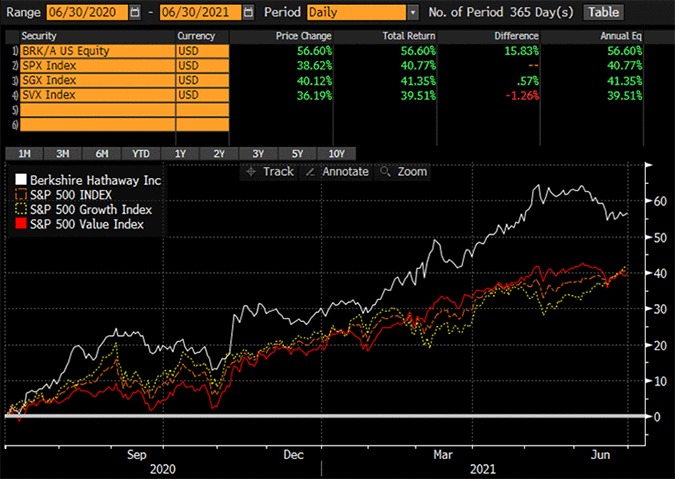Click the Price Change column header

[303, 36]
